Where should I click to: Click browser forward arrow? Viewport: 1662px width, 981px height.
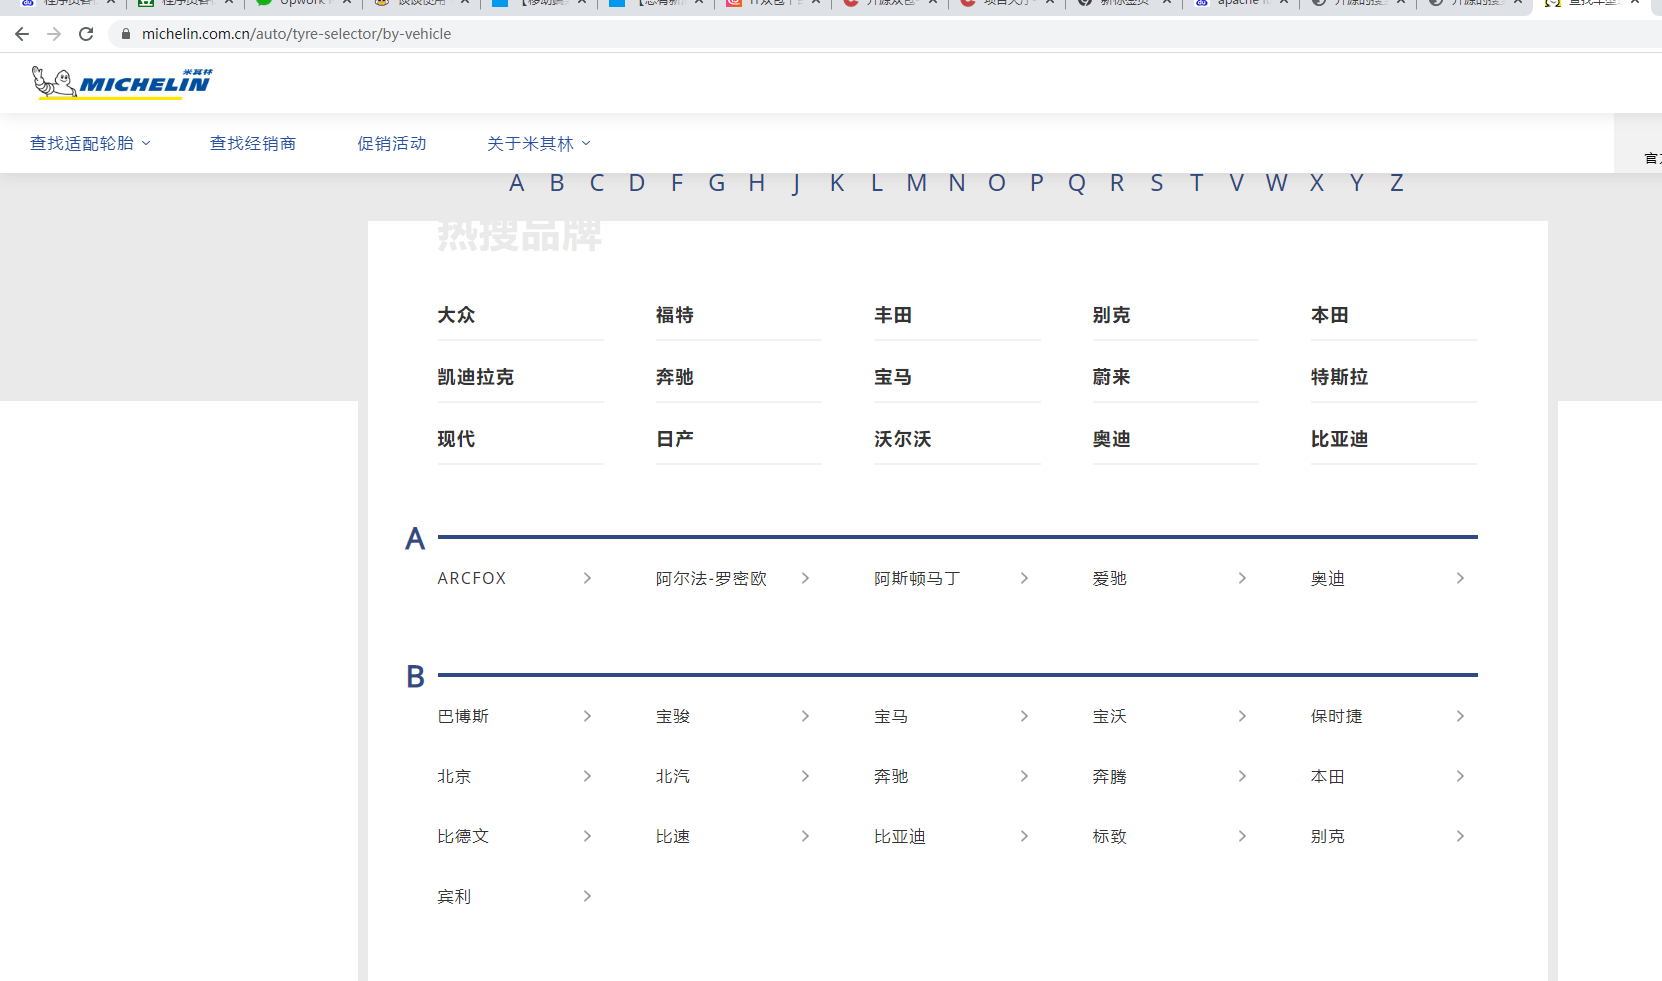[54, 34]
